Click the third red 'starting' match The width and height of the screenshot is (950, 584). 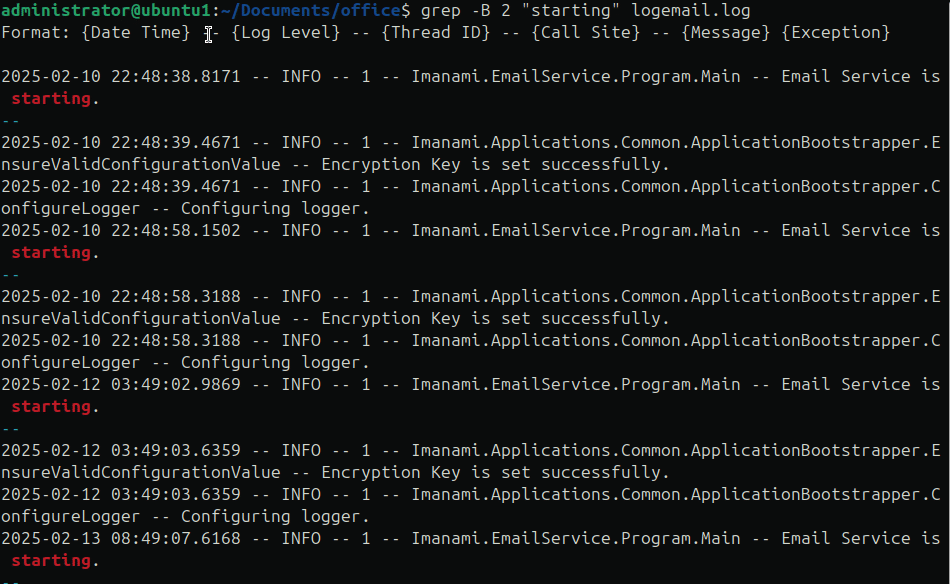[x=51, y=406]
